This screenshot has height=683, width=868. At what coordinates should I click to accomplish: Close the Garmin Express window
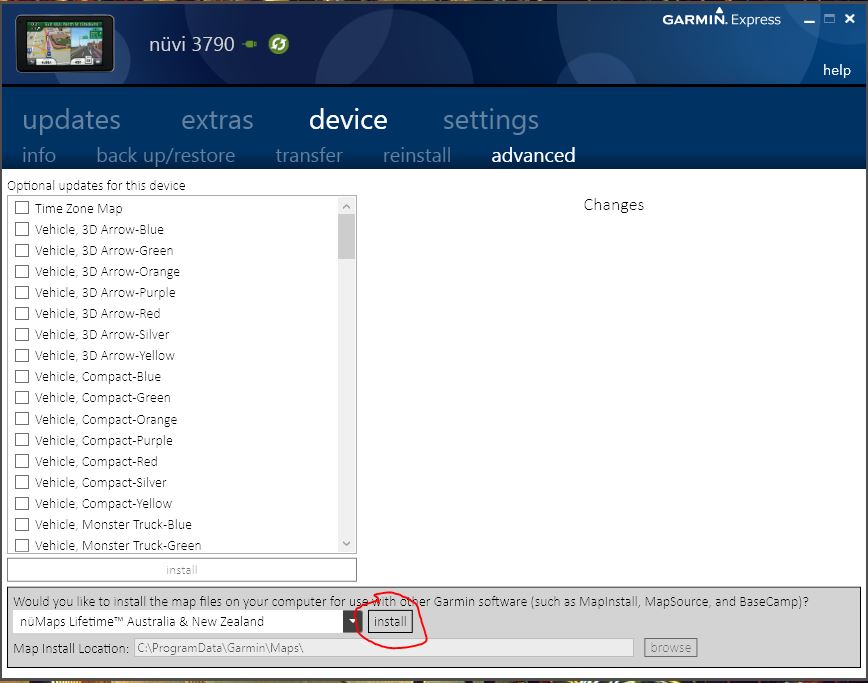pos(850,19)
